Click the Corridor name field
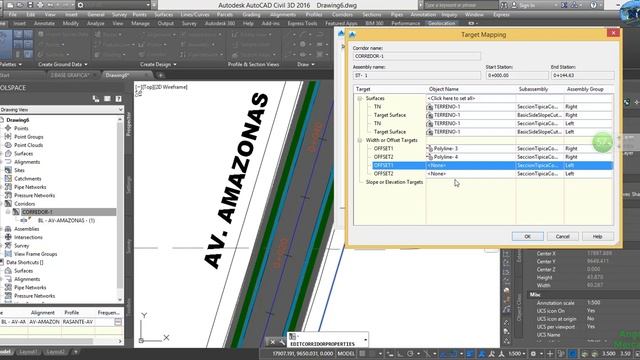Screen dimensions: 640x360 (x=416, y=56)
